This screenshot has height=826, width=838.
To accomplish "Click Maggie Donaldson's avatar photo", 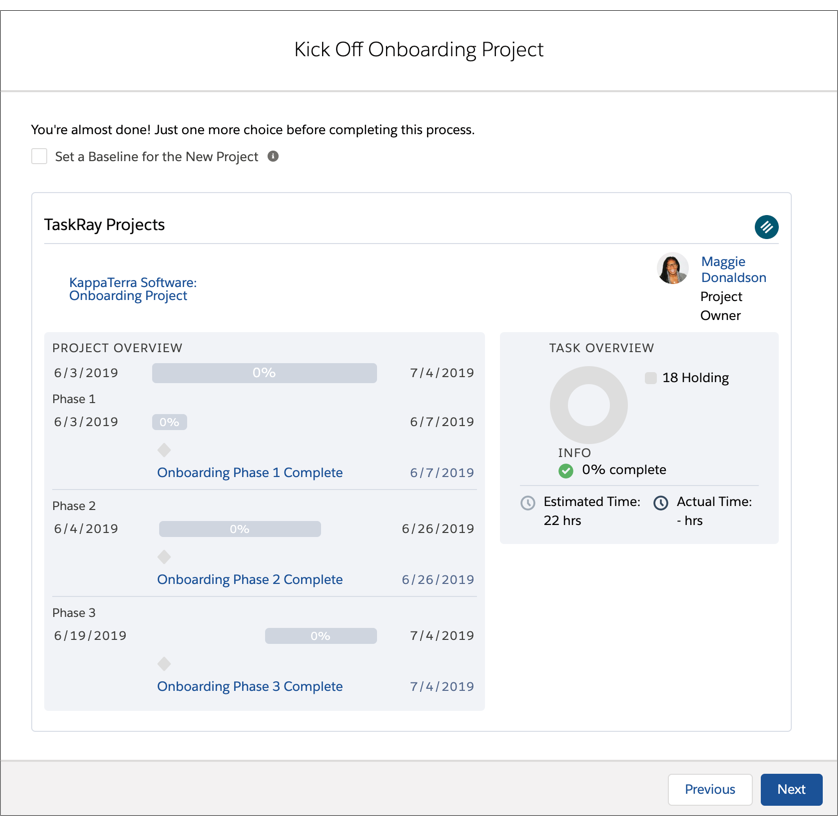I will point(672,268).
